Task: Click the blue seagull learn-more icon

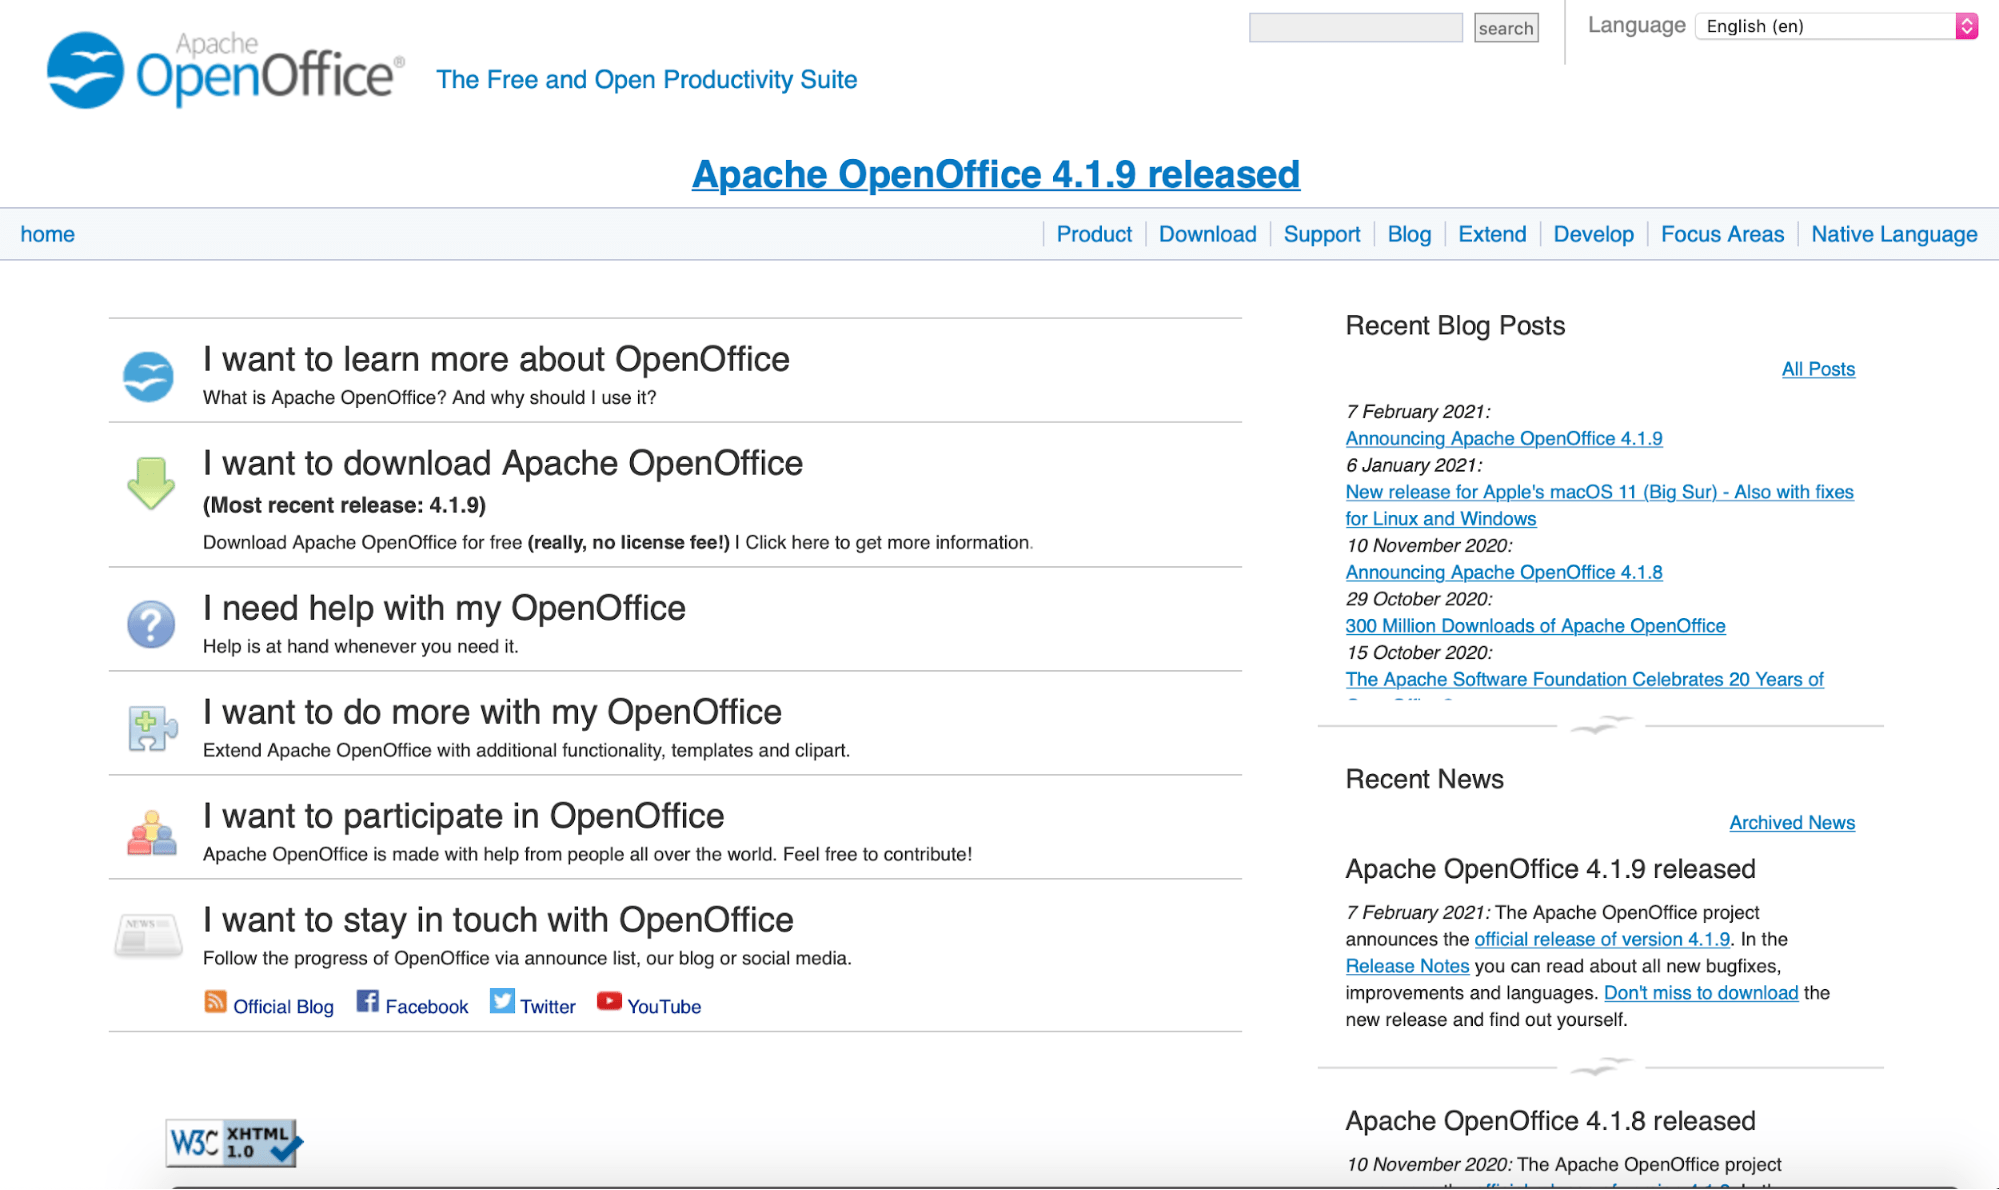Action: (x=149, y=377)
